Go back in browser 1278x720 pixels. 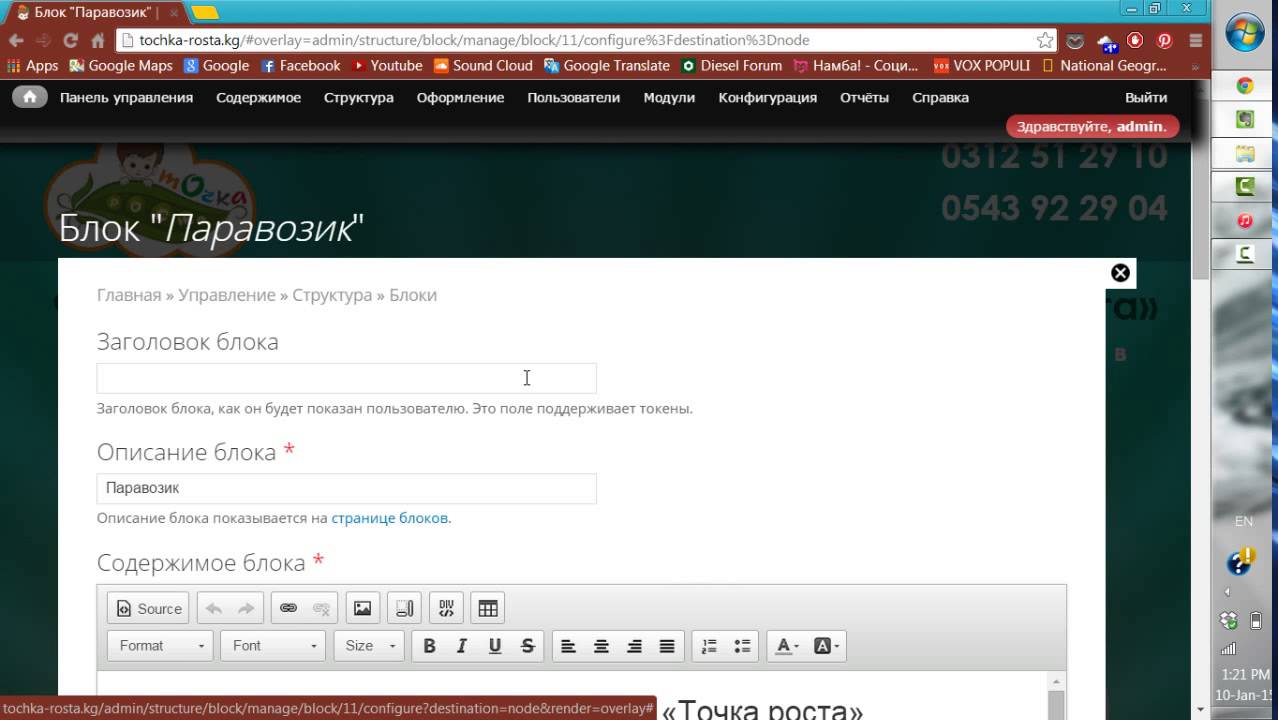16,41
